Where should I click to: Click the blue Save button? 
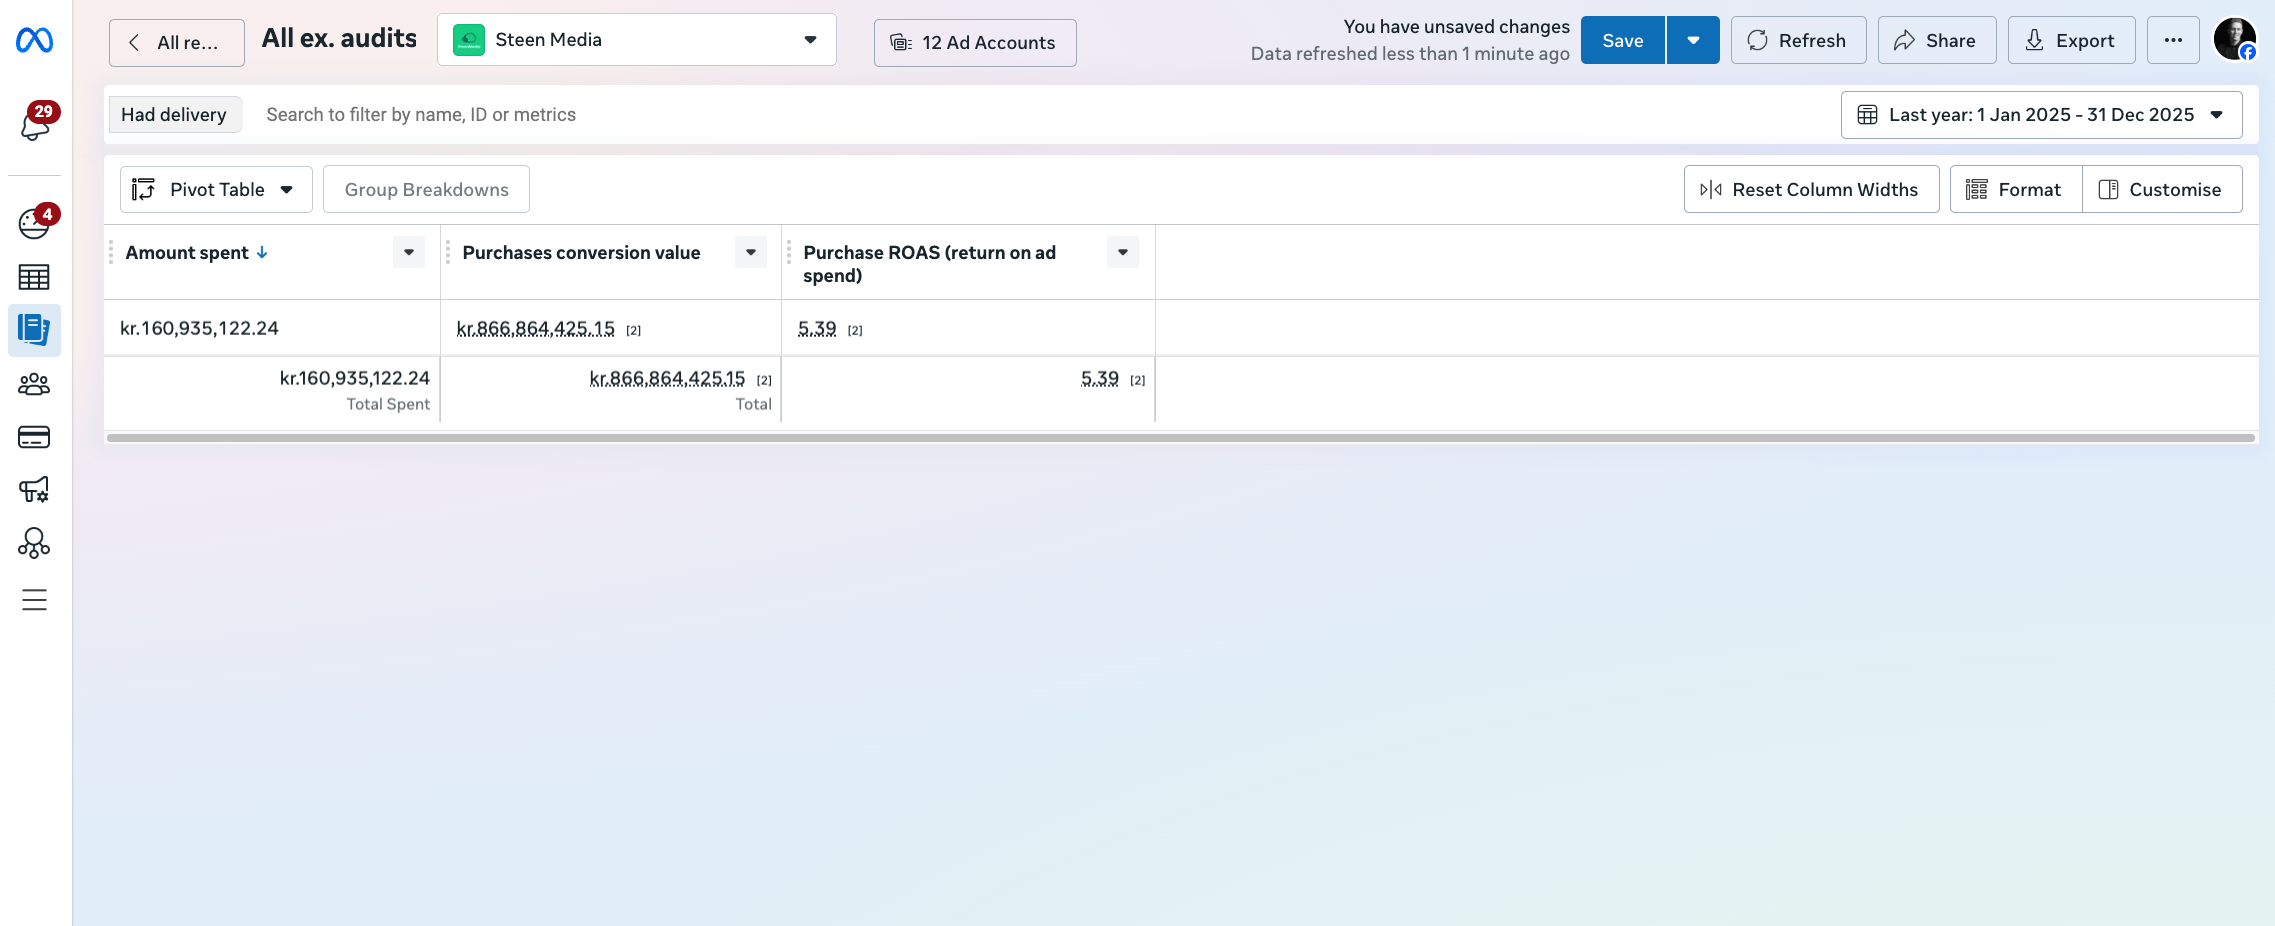pos(1622,41)
